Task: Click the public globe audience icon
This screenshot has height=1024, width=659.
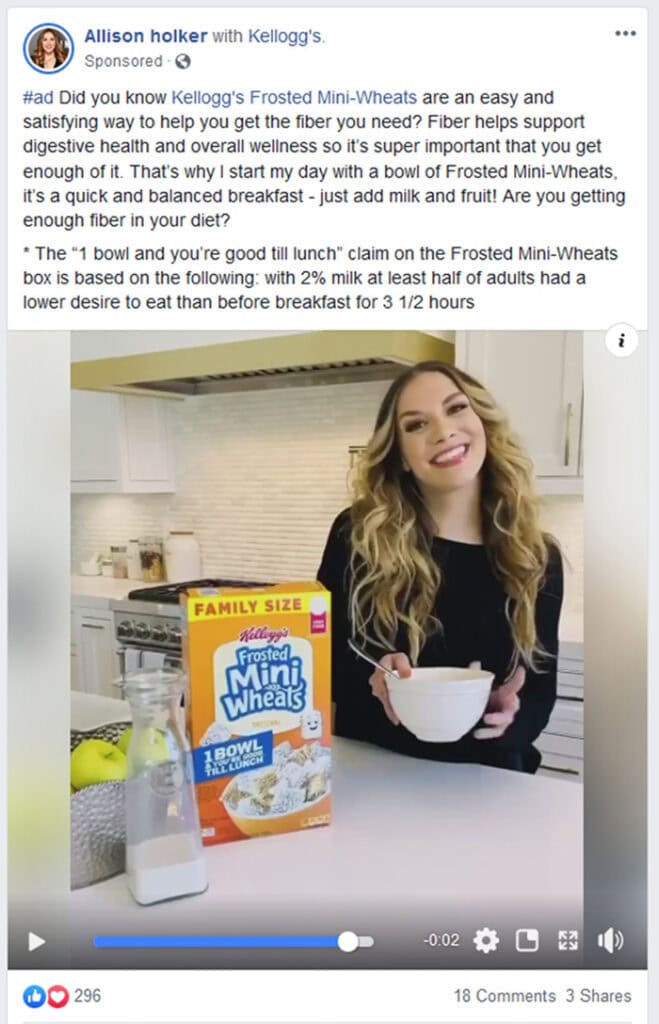Action: (x=183, y=61)
